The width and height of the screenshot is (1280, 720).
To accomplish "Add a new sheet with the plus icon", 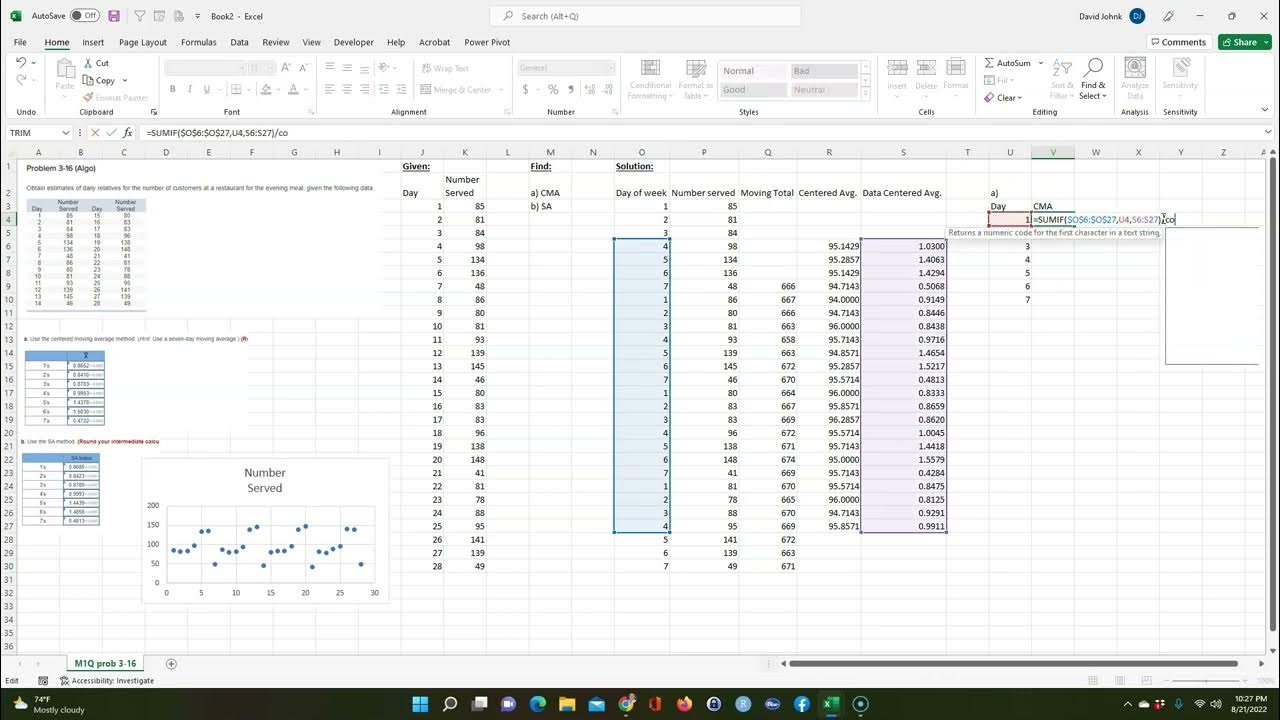I will tap(171, 664).
